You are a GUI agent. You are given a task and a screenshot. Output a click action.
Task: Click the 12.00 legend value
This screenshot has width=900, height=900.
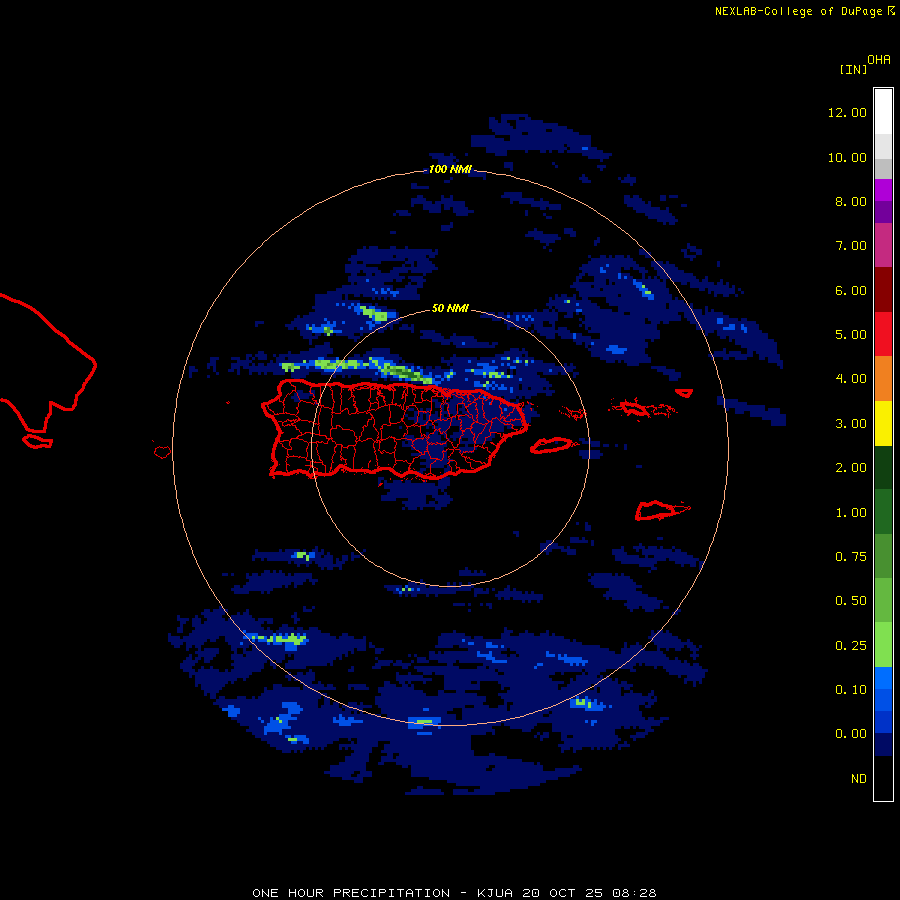pos(847,112)
